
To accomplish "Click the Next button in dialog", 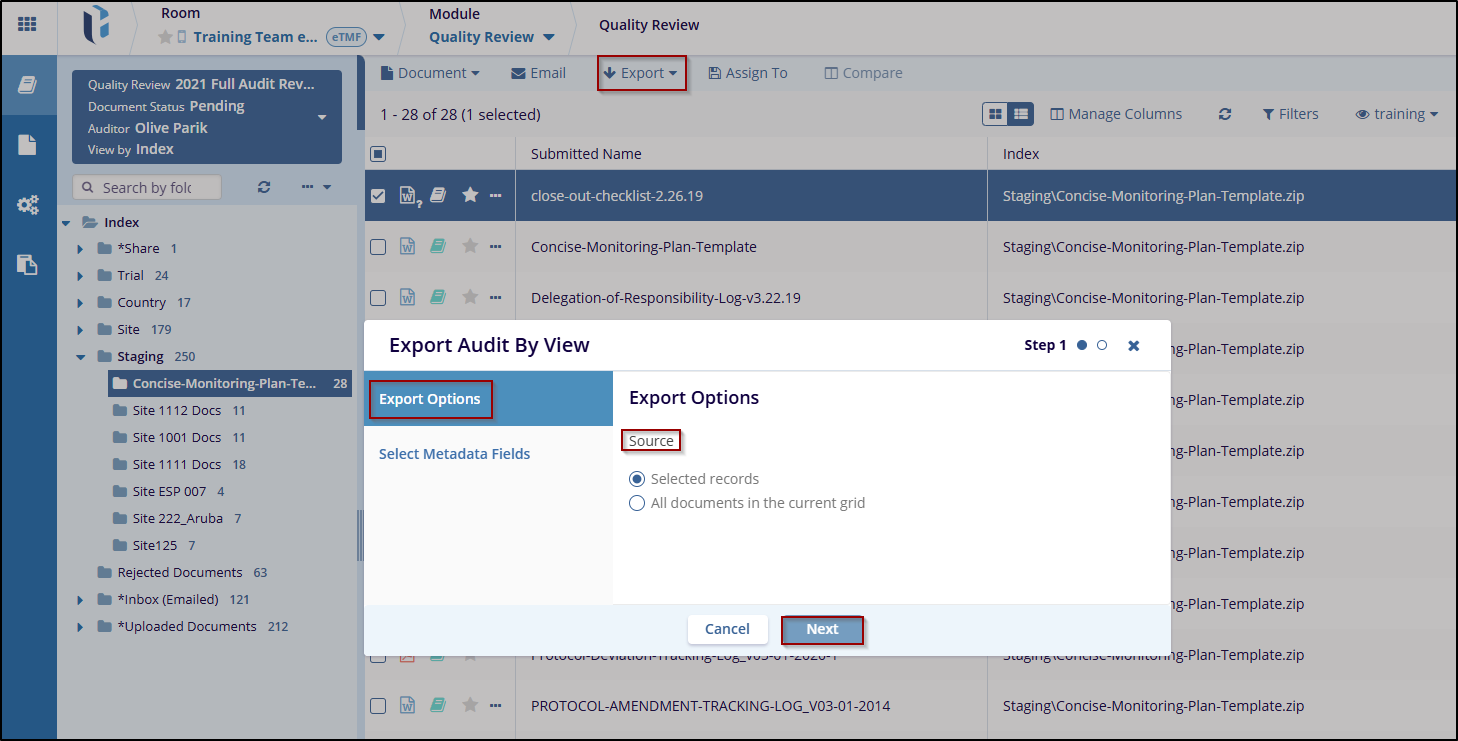I will (822, 629).
